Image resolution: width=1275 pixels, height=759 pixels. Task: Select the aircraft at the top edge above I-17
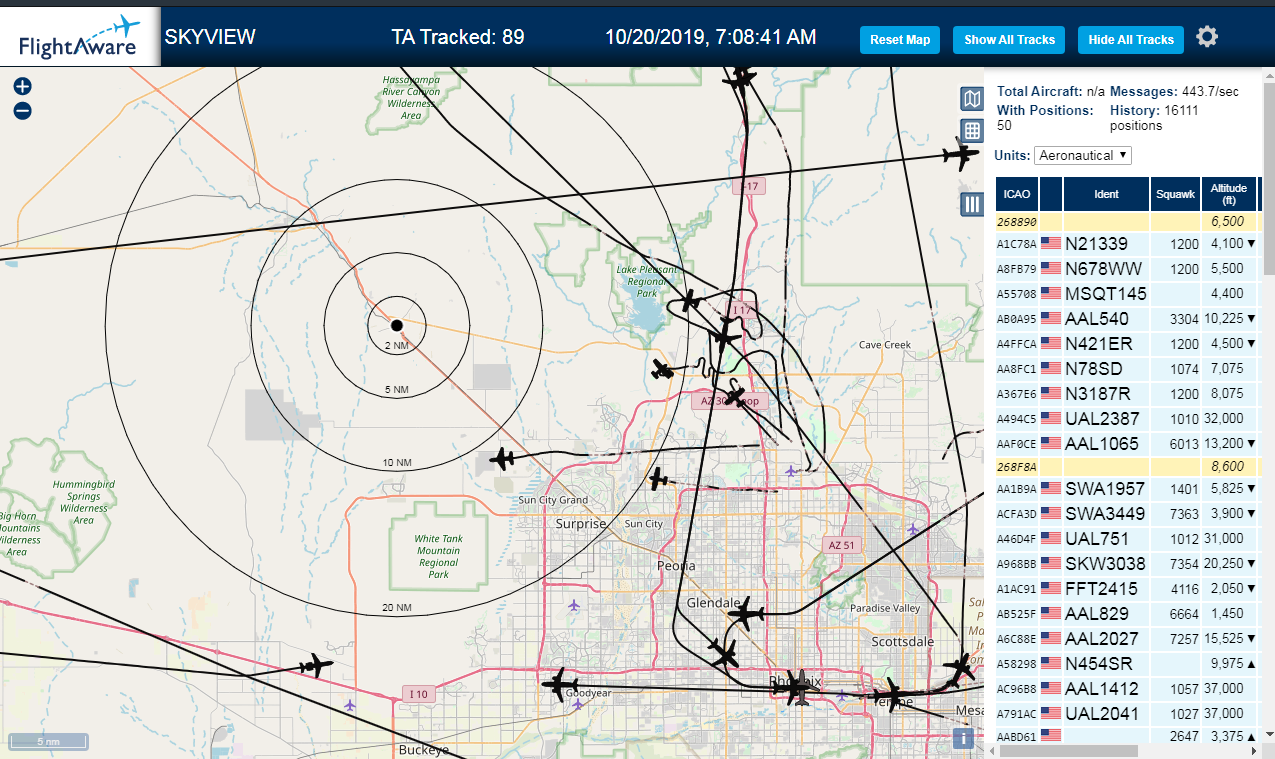click(741, 76)
